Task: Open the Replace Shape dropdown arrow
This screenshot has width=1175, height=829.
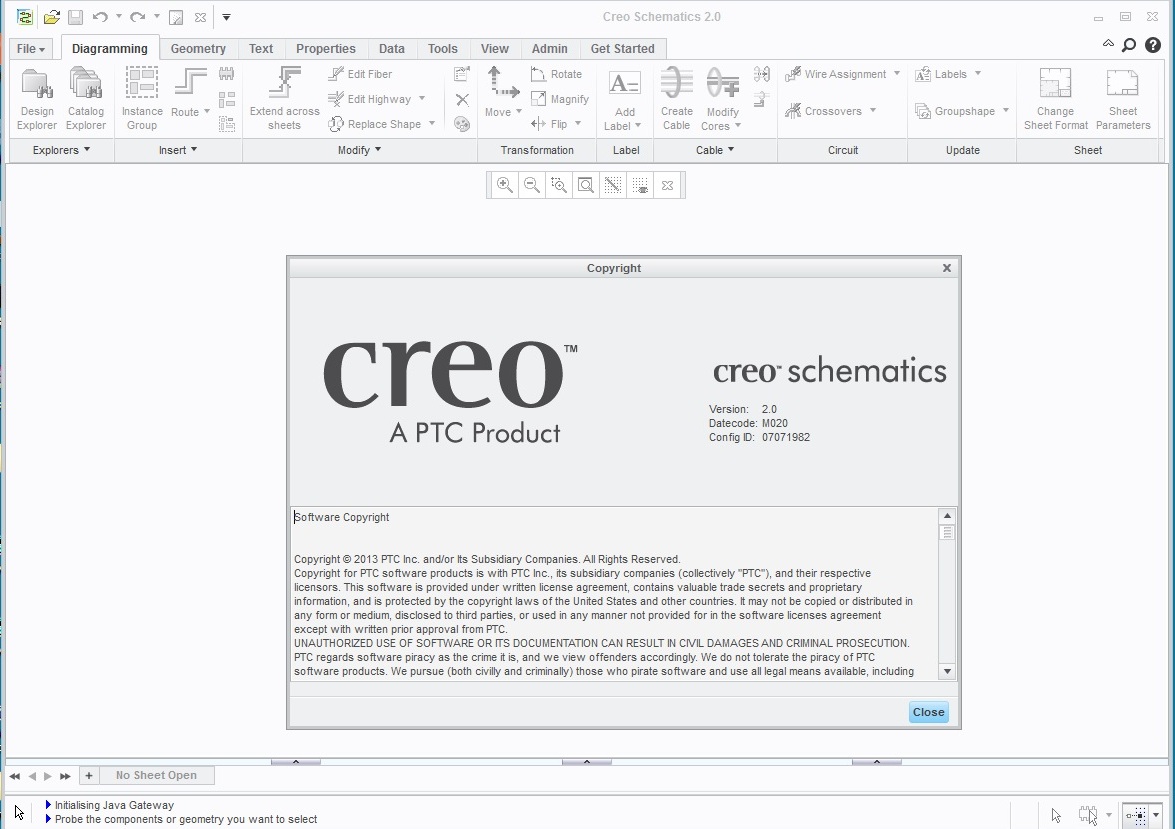Action: (x=432, y=124)
